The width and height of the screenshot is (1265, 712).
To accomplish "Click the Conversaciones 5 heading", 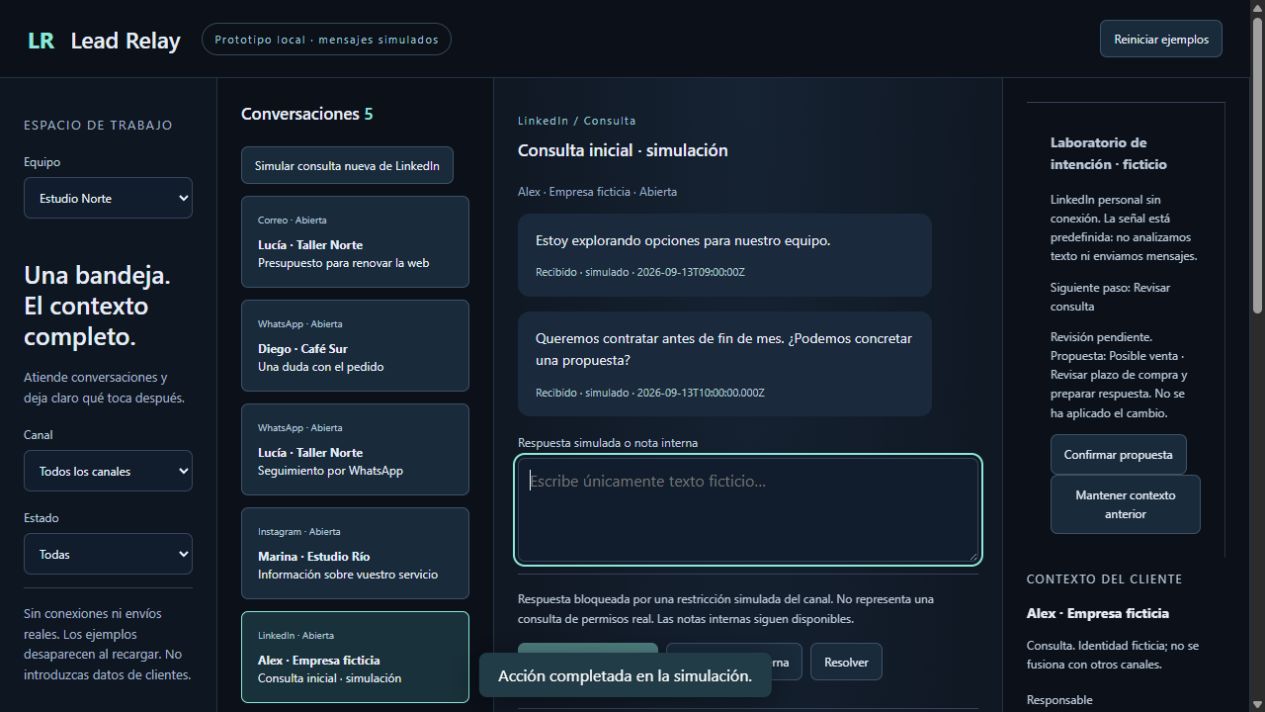I will [307, 114].
